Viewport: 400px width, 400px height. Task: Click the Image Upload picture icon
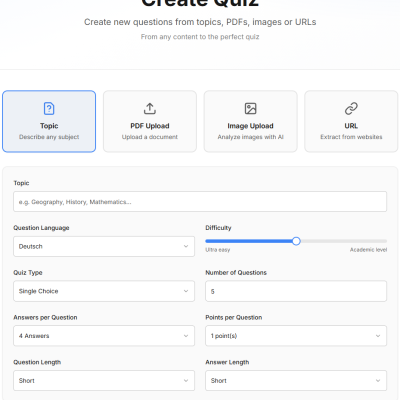250,109
